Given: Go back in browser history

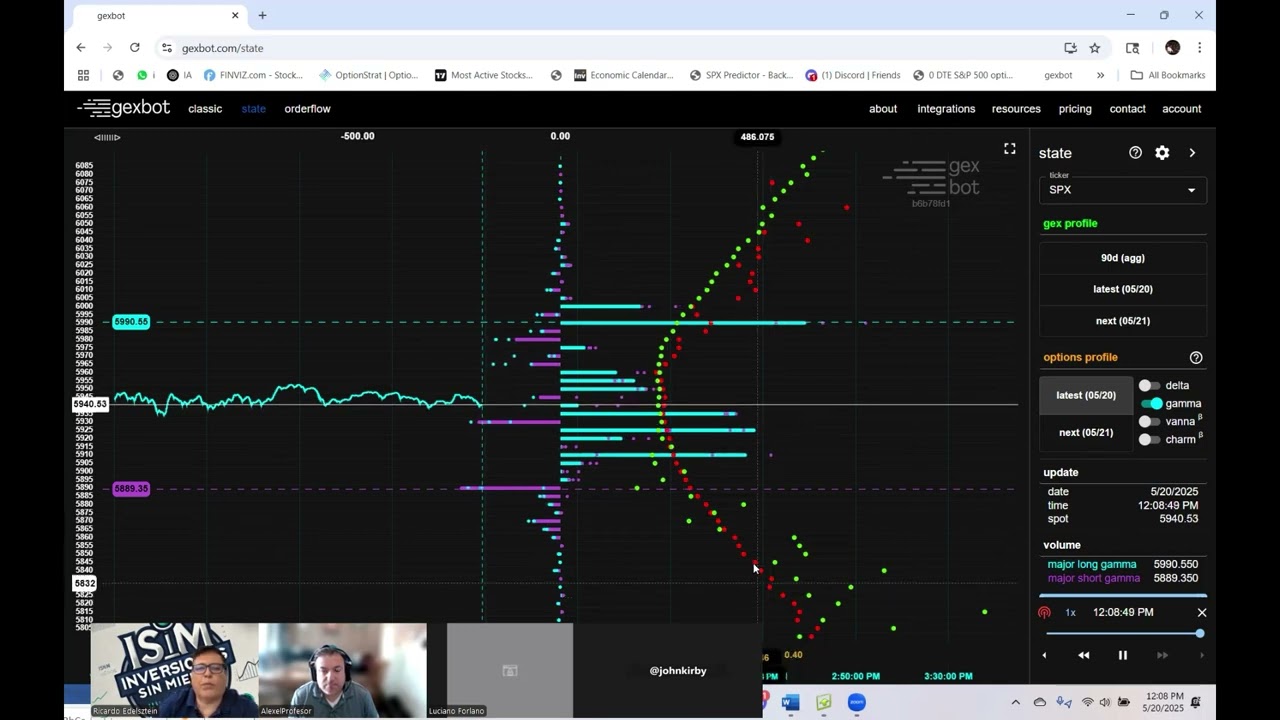Looking at the screenshot, I should tap(81, 47).
